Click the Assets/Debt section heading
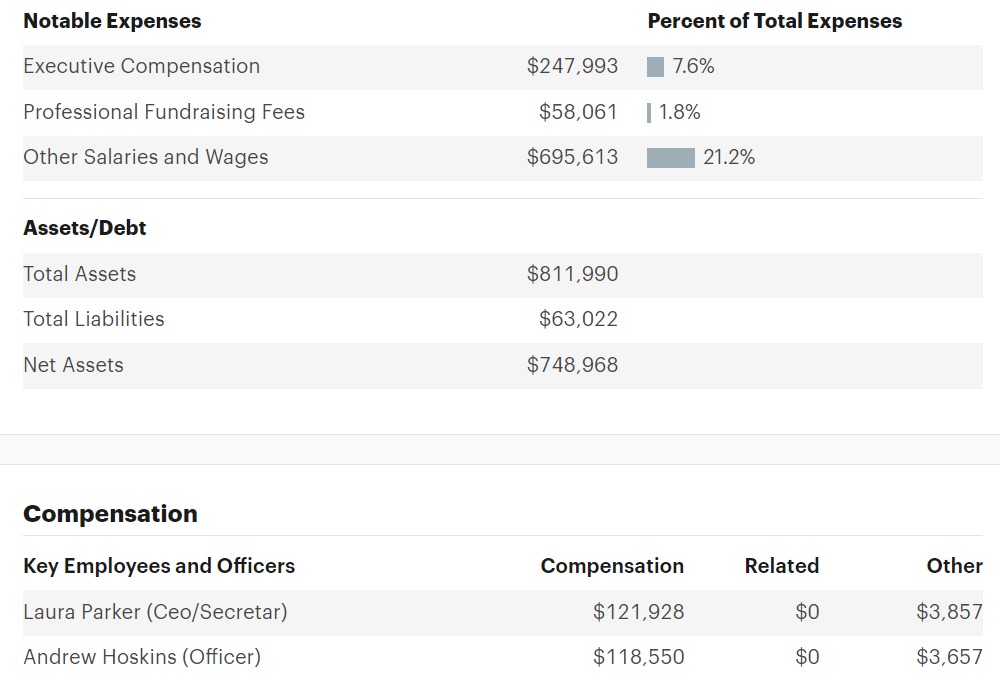 (x=85, y=228)
